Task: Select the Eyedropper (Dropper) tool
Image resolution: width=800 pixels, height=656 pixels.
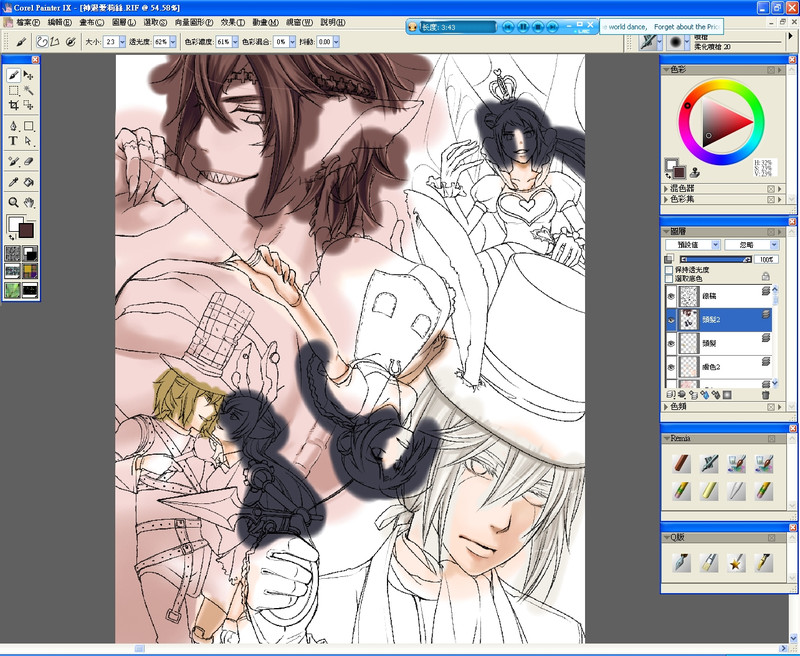Action: coord(14,182)
